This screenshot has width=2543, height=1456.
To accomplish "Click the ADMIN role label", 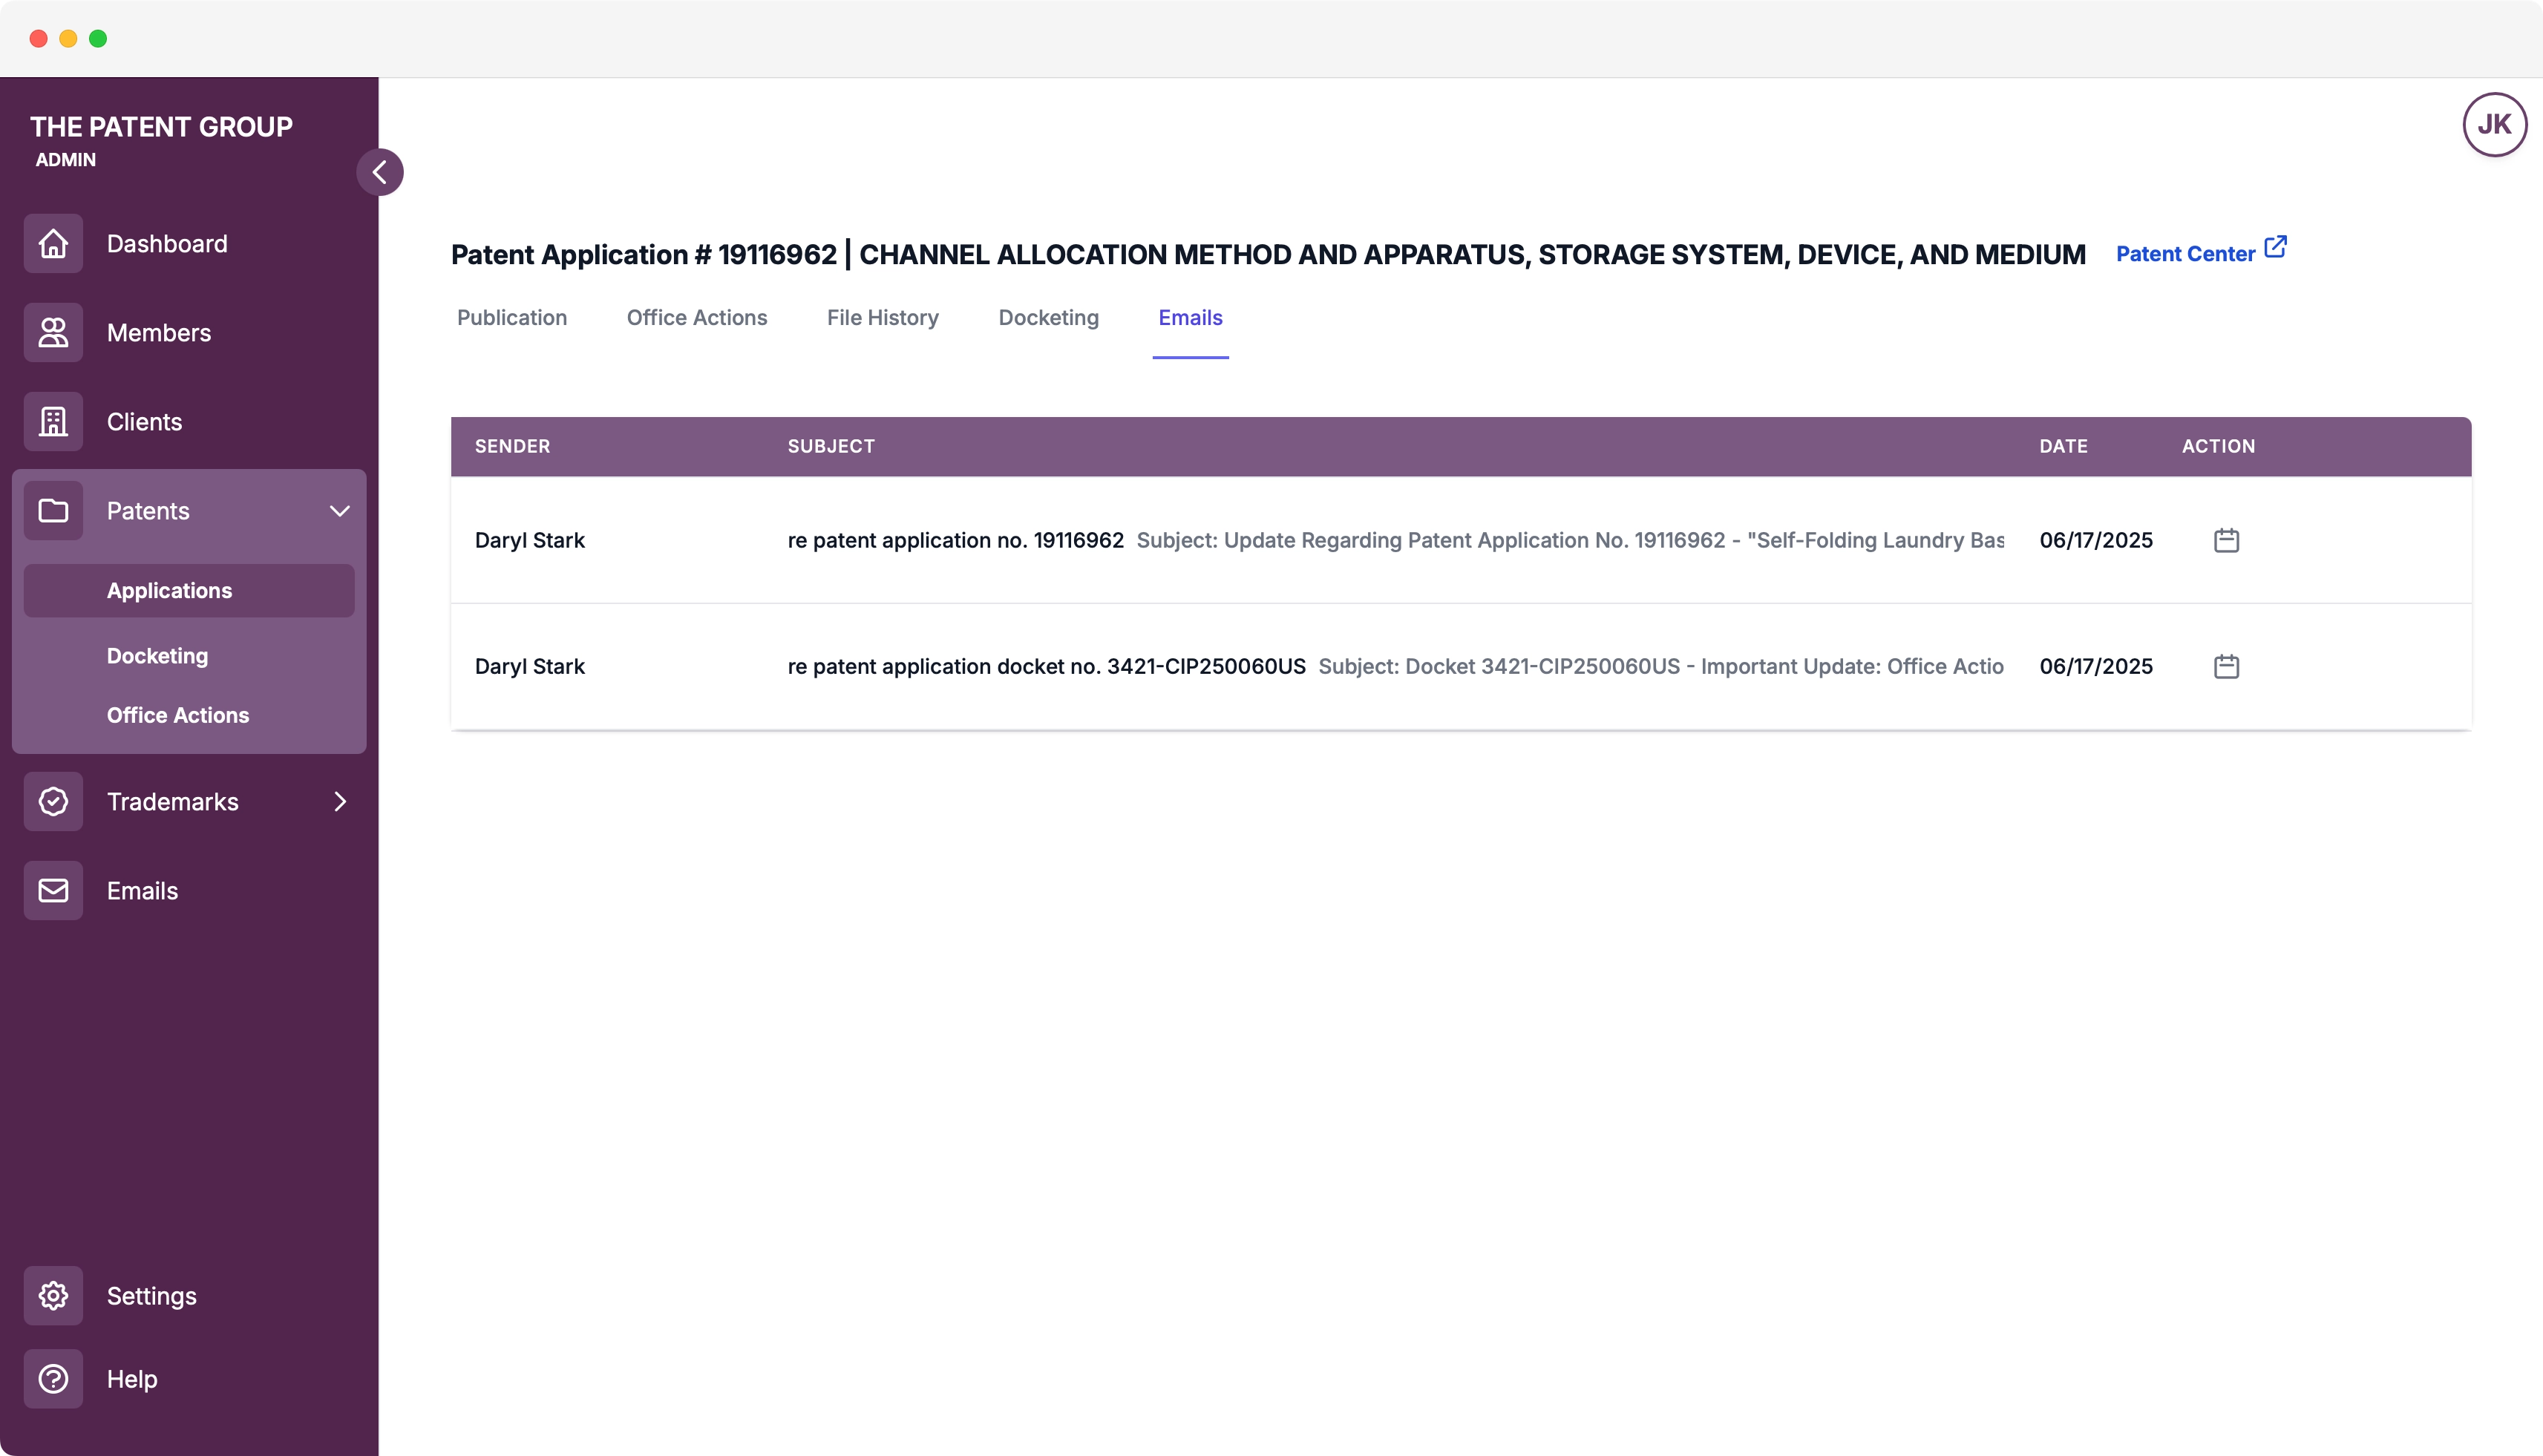I will pyautogui.click(x=66, y=159).
